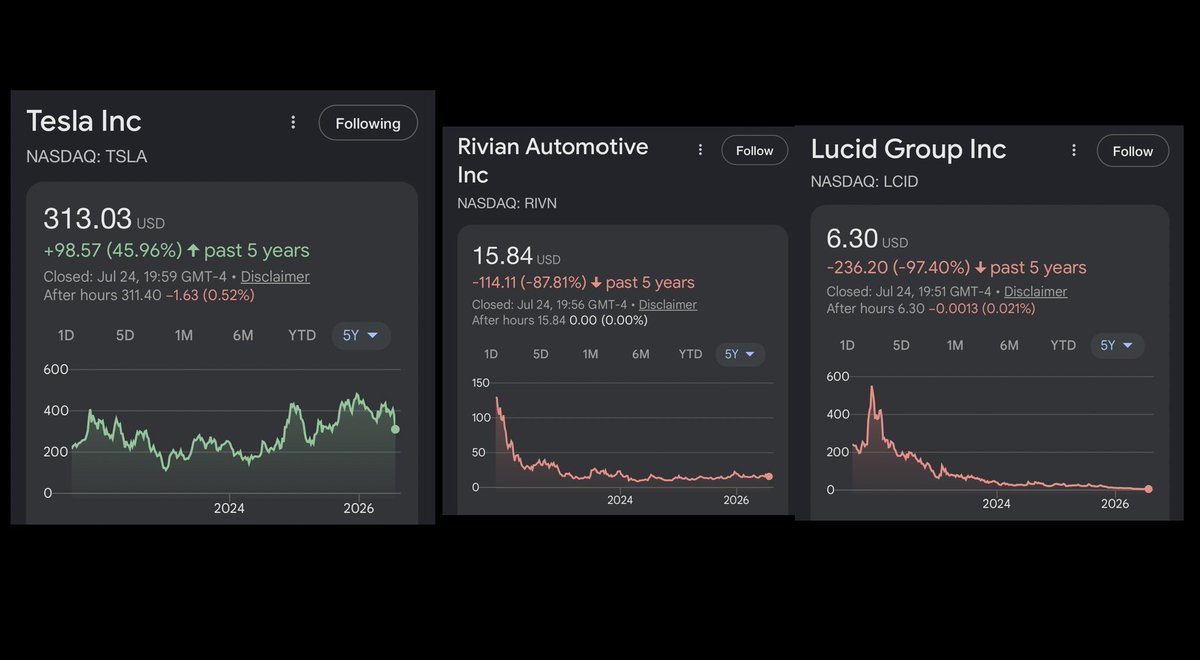Click Rivian after hours 15.84 line
This screenshot has height=660, width=1200.
(x=560, y=320)
